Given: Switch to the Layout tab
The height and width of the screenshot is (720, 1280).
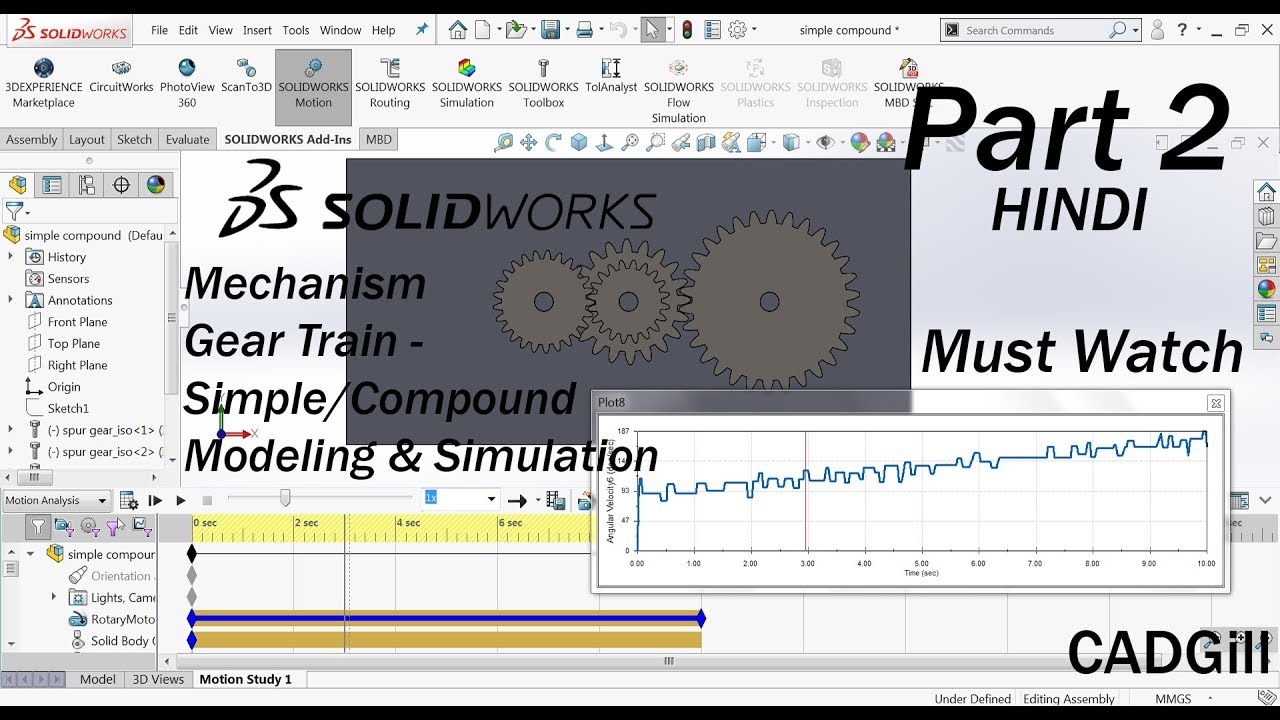Looking at the screenshot, I should pos(86,139).
